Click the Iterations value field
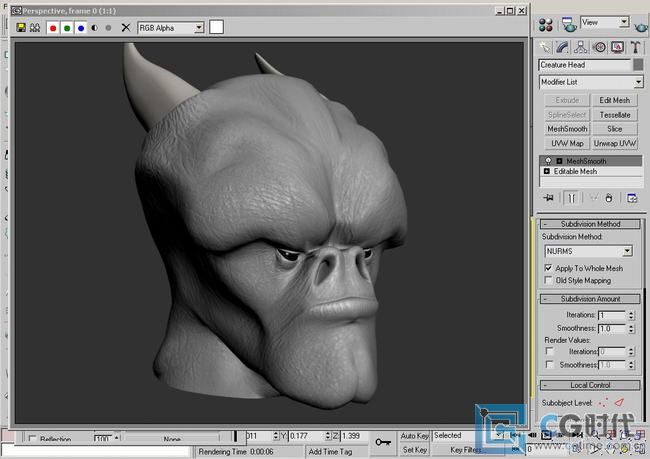The width and height of the screenshot is (650, 459). click(x=612, y=315)
